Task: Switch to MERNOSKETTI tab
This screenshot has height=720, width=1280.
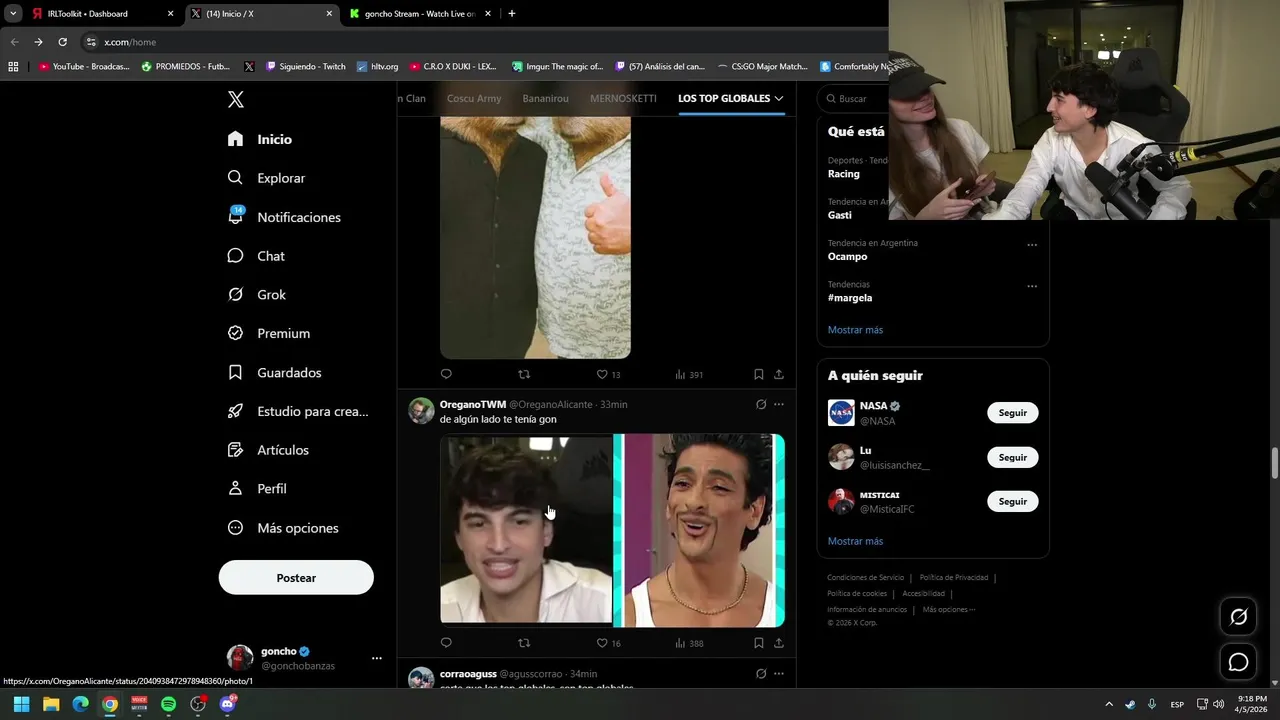Action: click(623, 98)
